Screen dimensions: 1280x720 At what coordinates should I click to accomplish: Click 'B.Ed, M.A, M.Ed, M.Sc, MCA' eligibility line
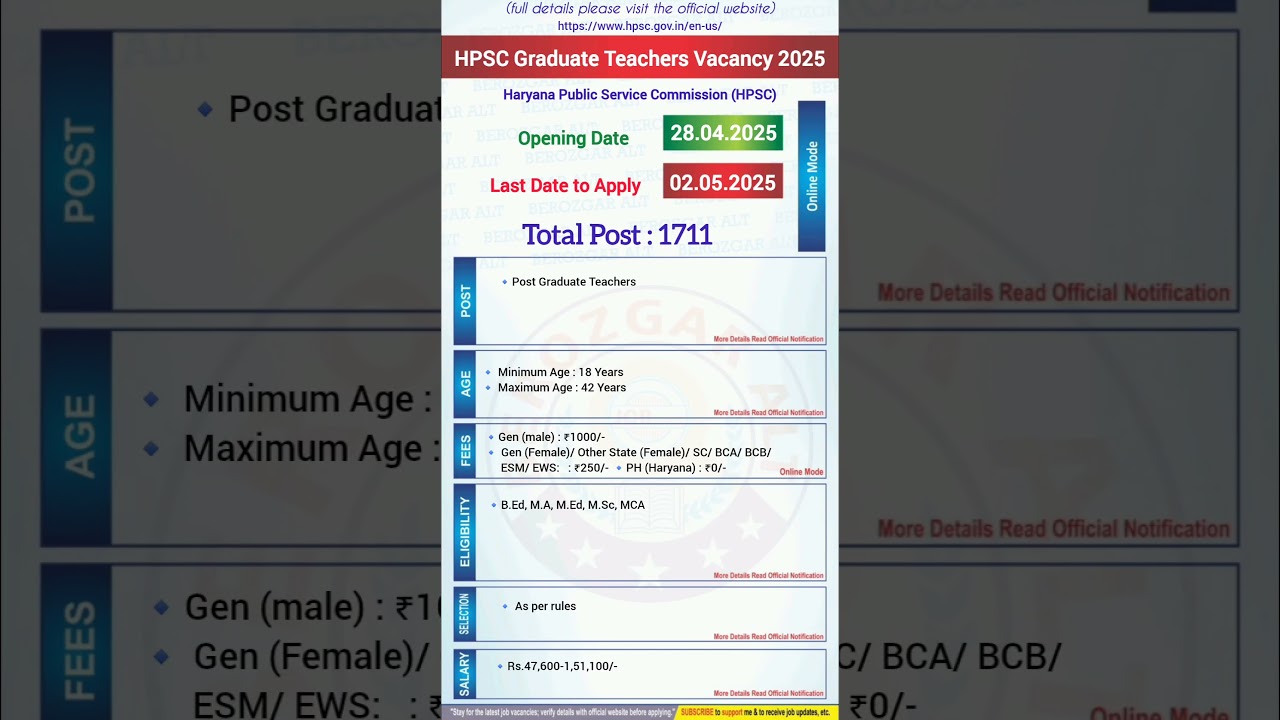point(573,505)
